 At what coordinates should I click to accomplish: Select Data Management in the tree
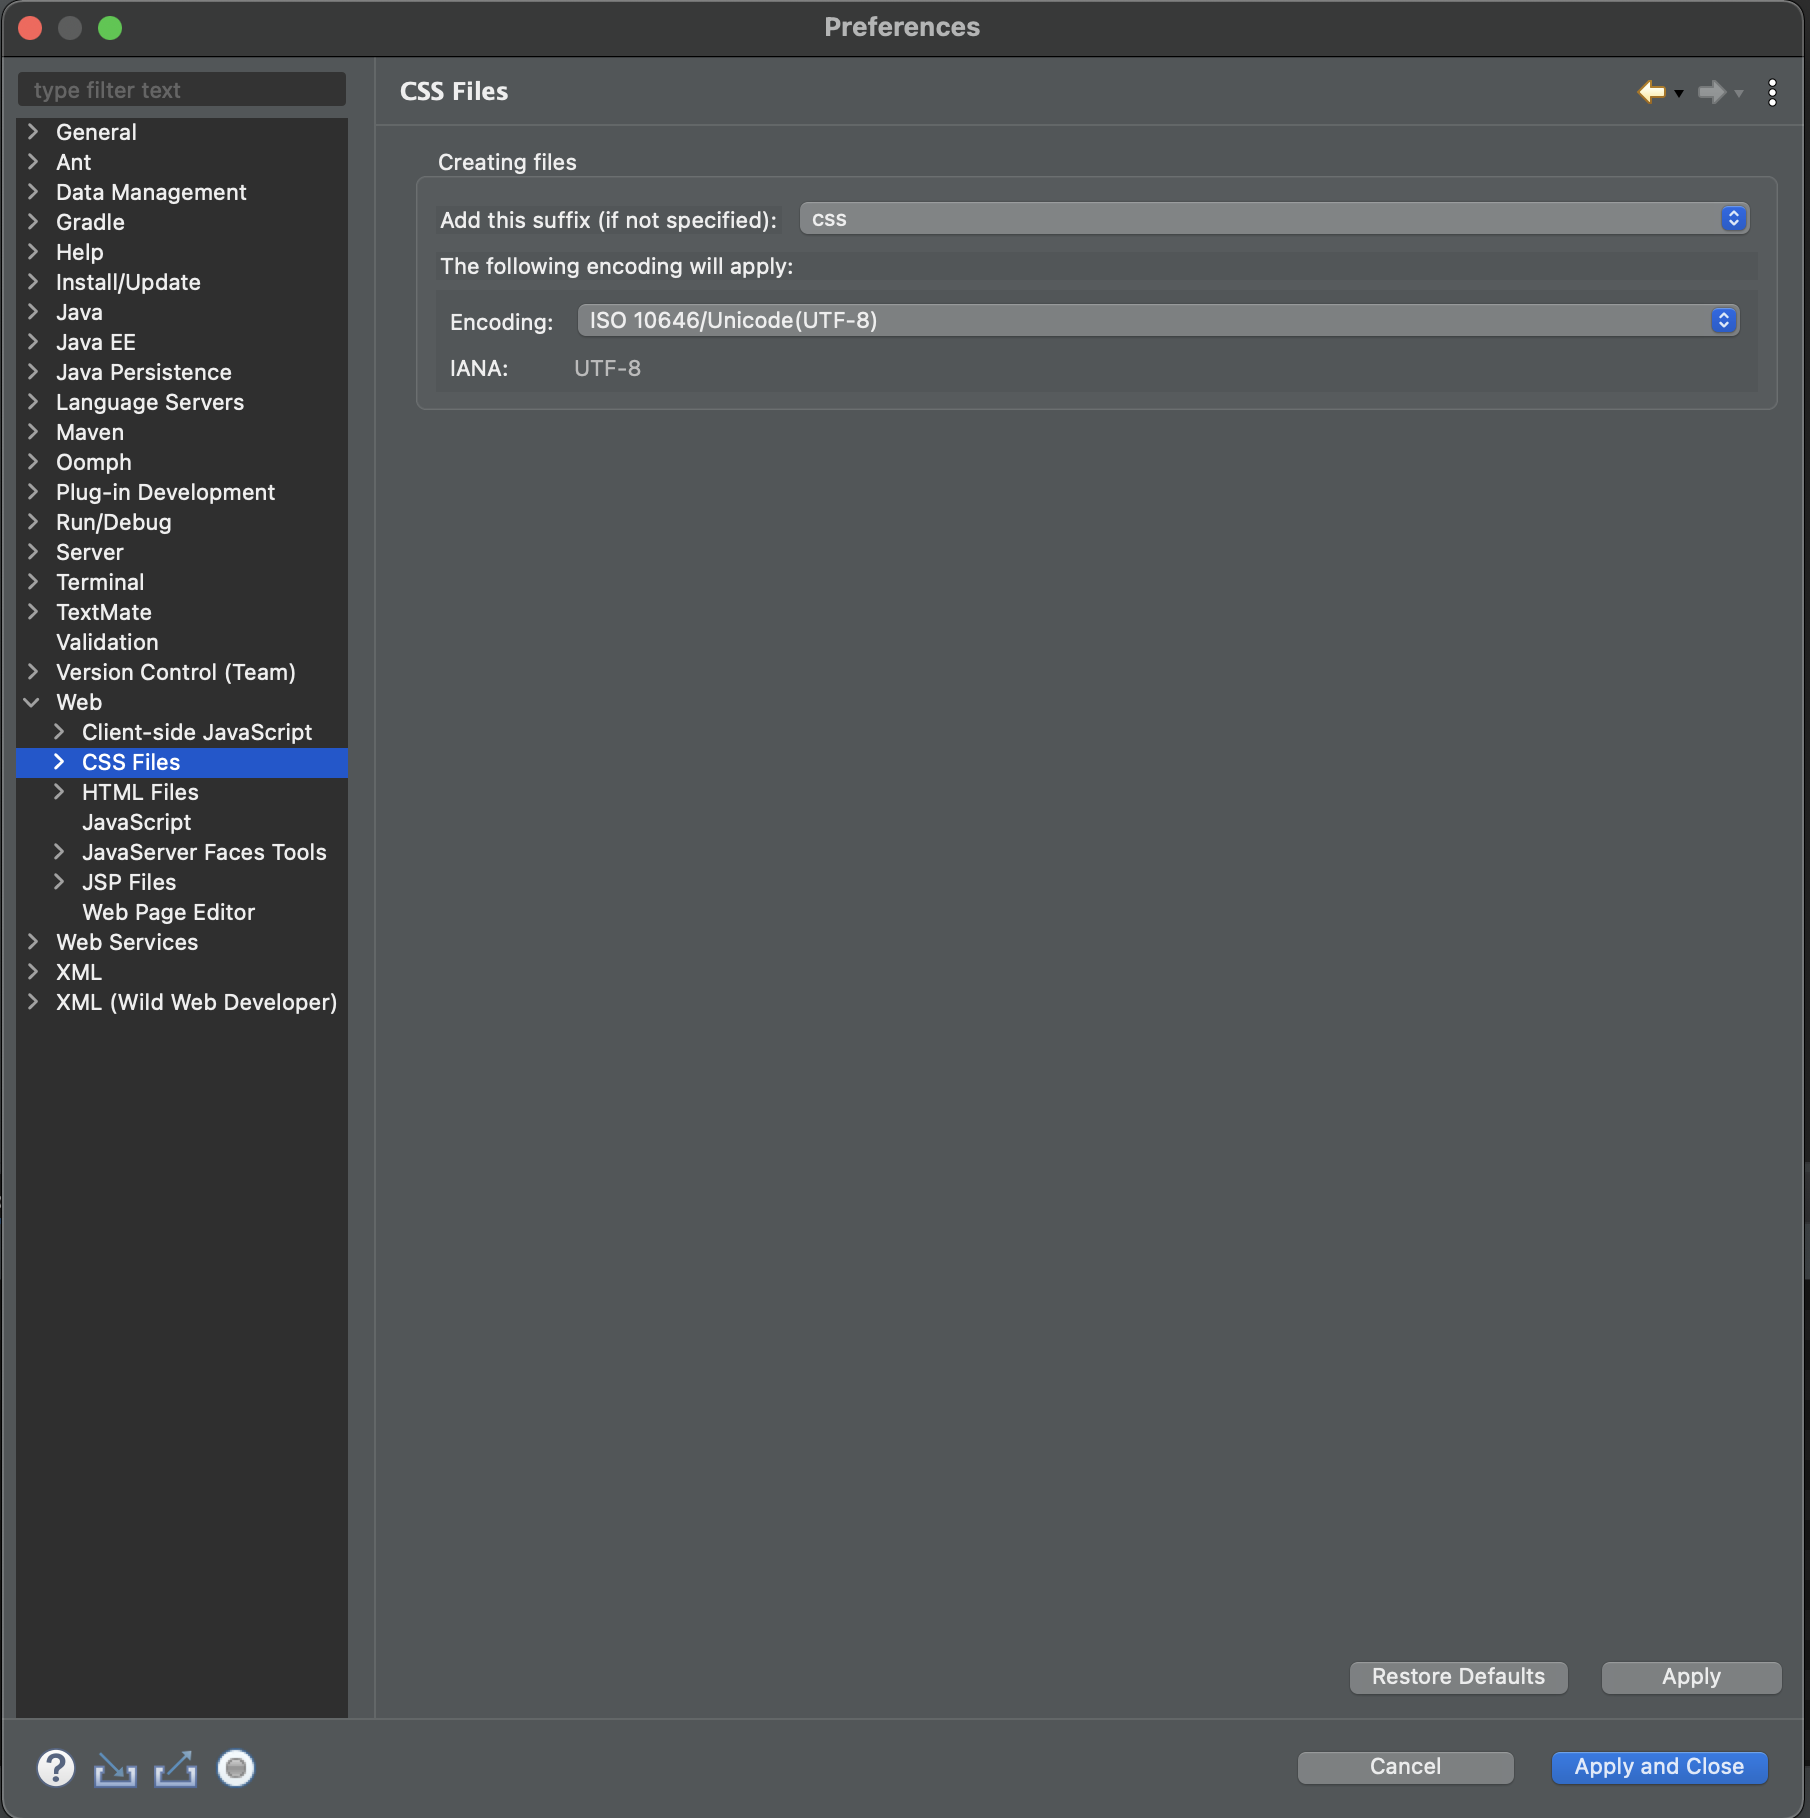pos(151,192)
